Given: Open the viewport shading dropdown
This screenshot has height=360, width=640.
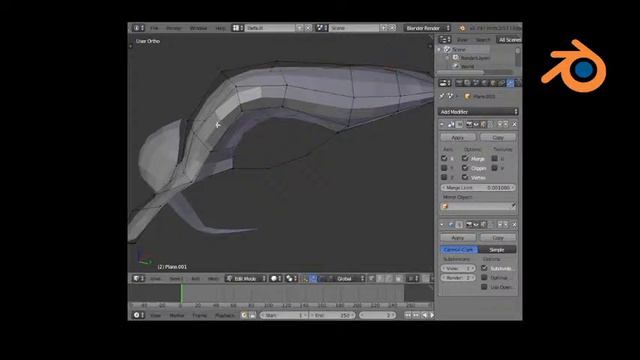Looking at the screenshot, I should coord(276,278).
